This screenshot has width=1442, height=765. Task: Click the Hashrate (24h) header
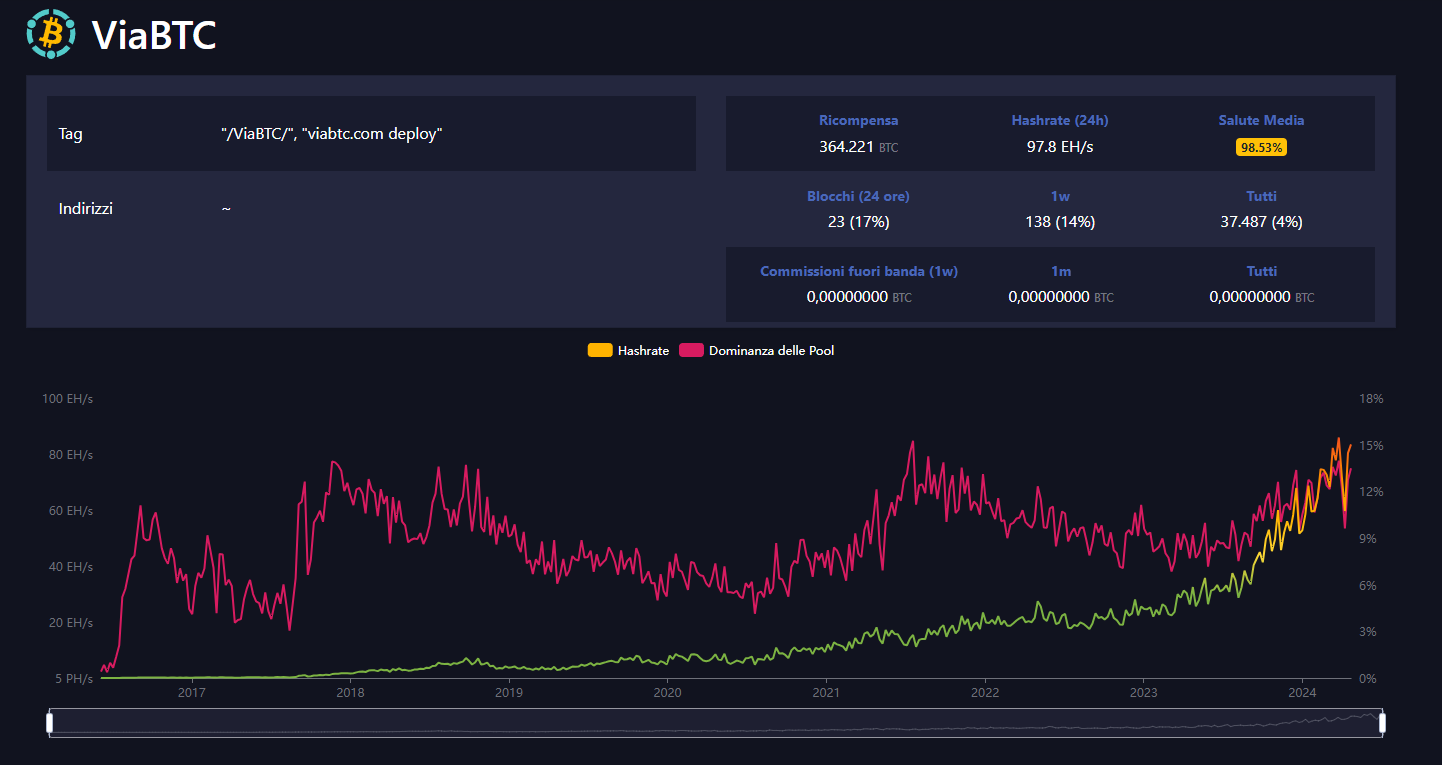1060,120
